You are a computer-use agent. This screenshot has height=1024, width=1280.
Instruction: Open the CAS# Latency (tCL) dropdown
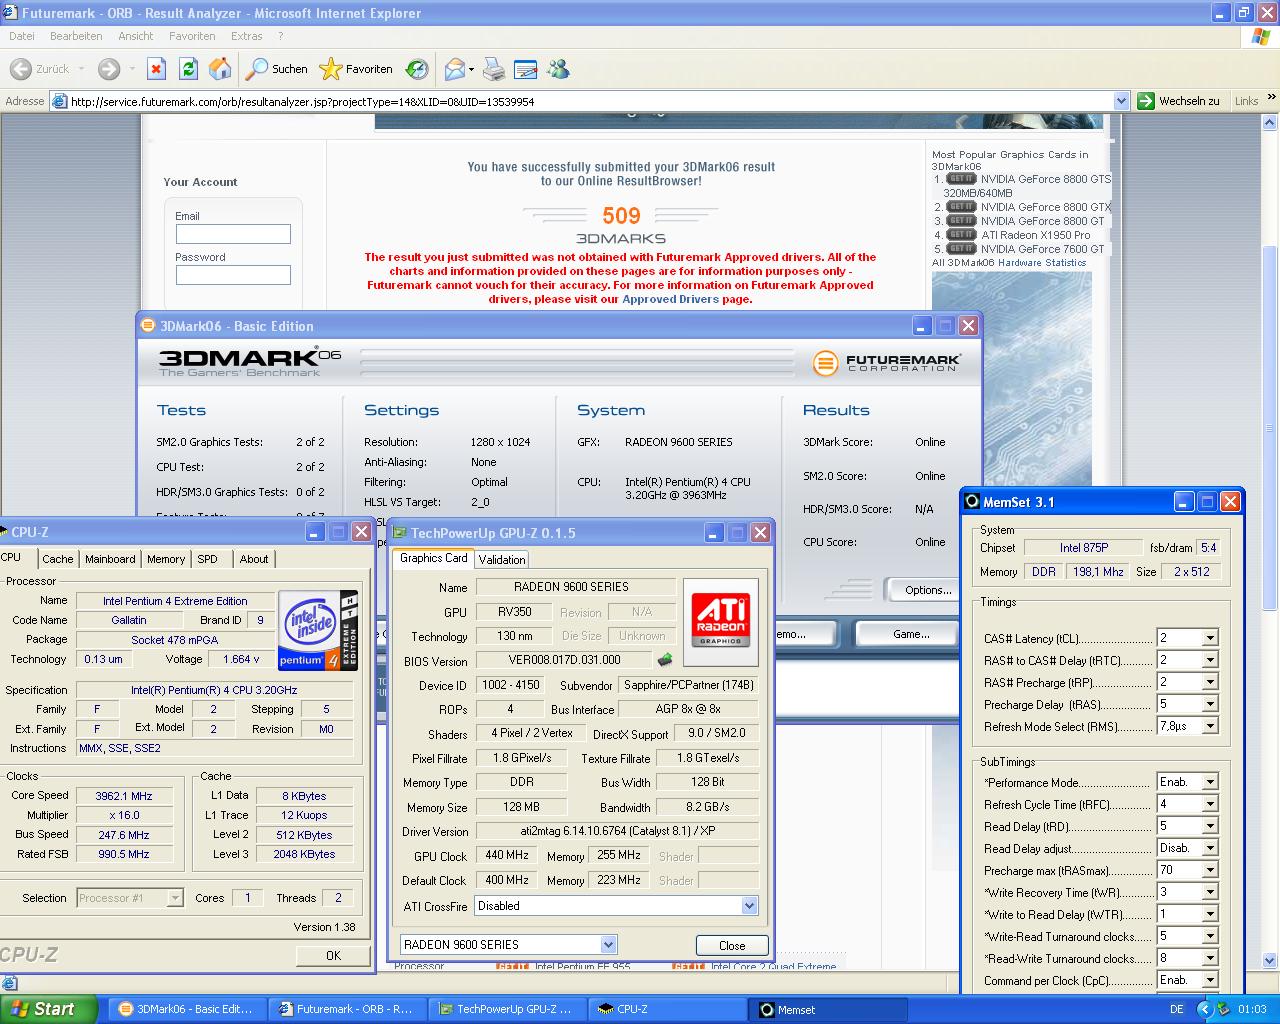pos(1209,638)
